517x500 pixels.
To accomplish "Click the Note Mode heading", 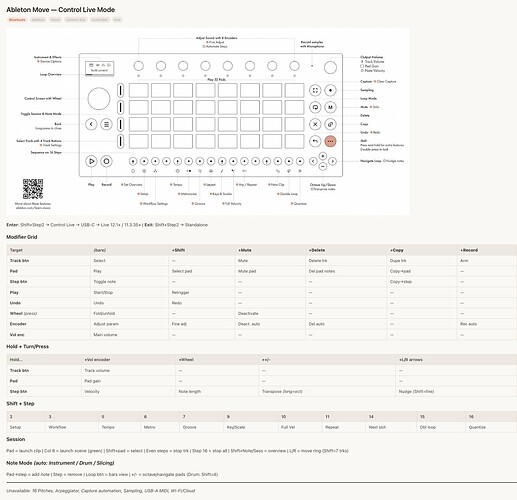I will (x=60, y=463).
